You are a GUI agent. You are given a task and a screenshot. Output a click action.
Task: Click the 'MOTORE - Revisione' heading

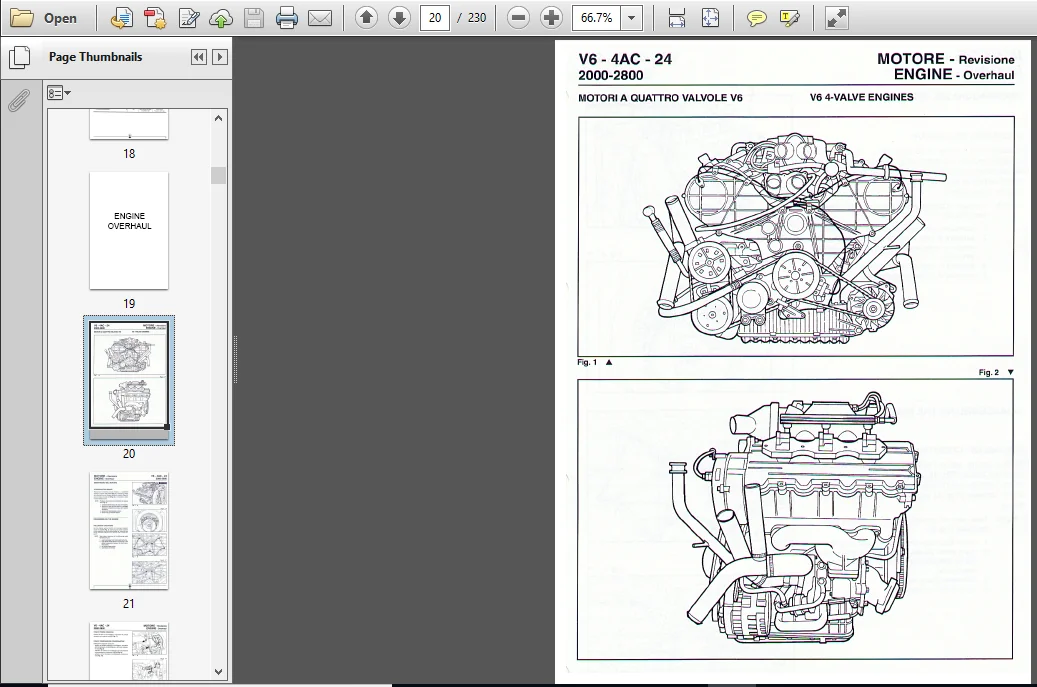pos(946,59)
